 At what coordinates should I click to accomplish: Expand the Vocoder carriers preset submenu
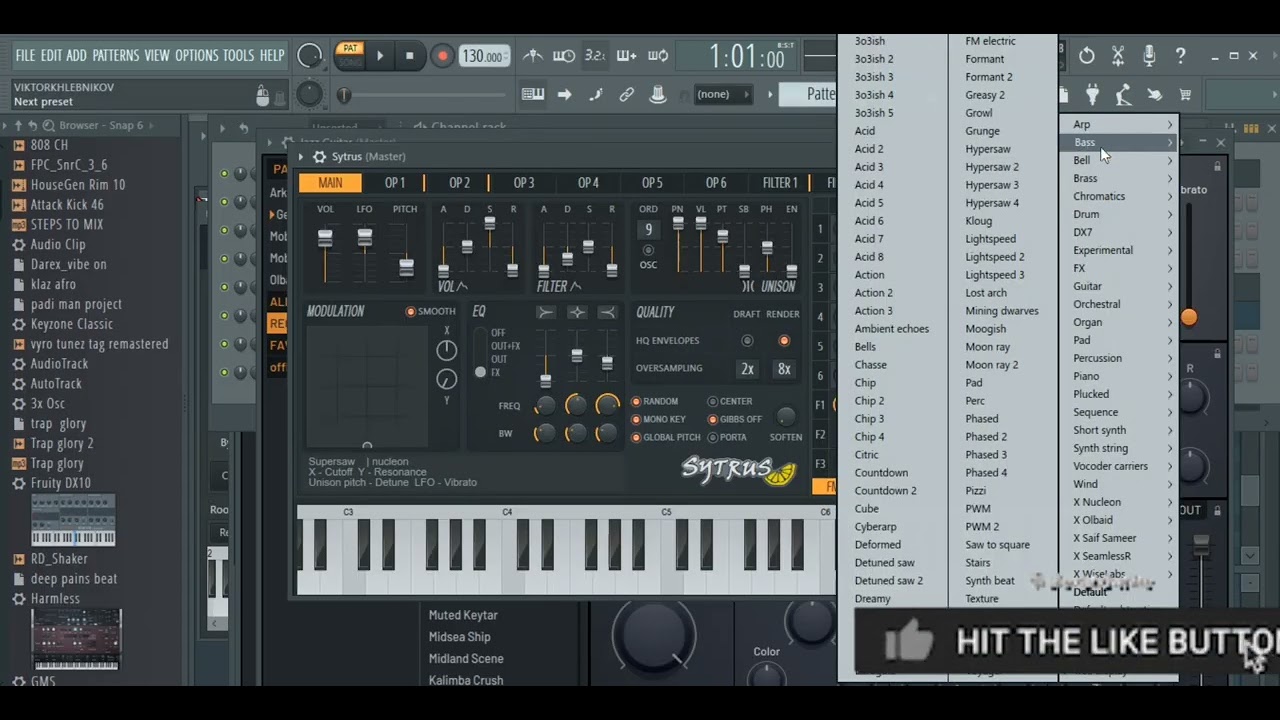tap(1119, 466)
